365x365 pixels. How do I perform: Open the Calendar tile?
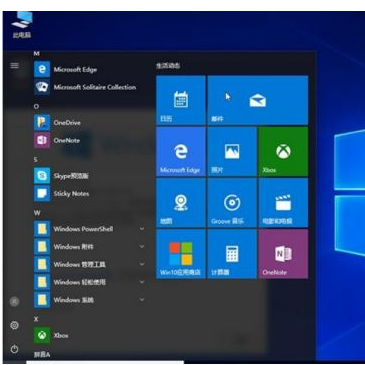(x=181, y=100)
